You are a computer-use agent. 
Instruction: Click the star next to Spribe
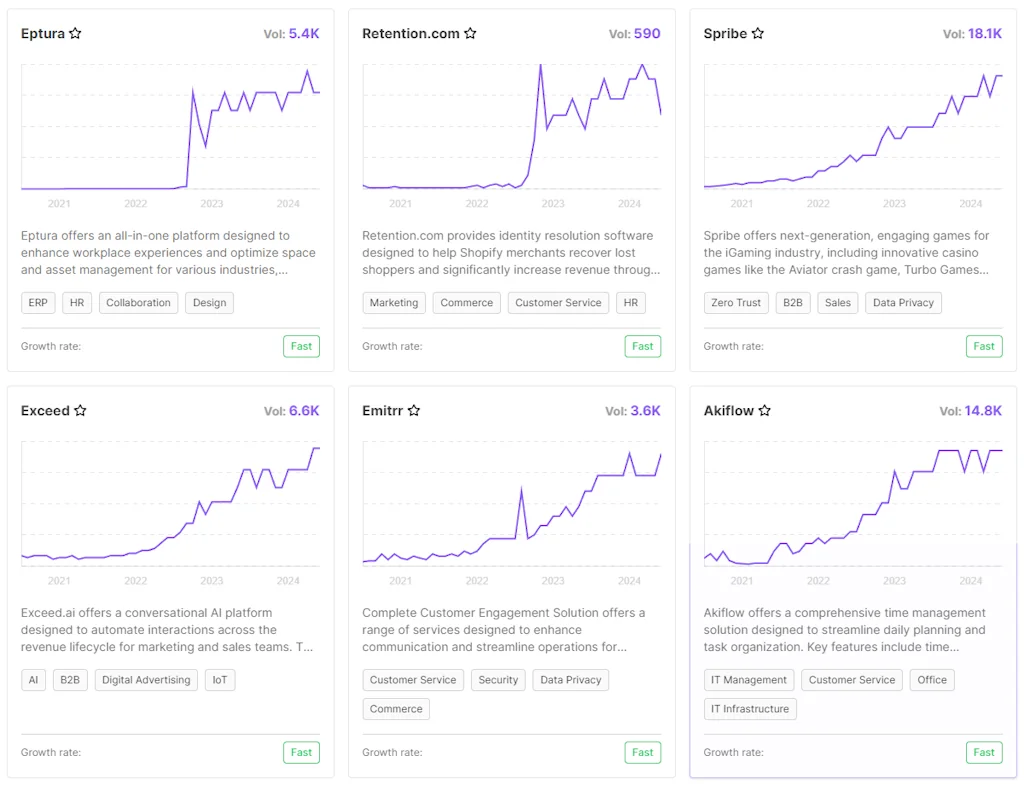point(757,32)
